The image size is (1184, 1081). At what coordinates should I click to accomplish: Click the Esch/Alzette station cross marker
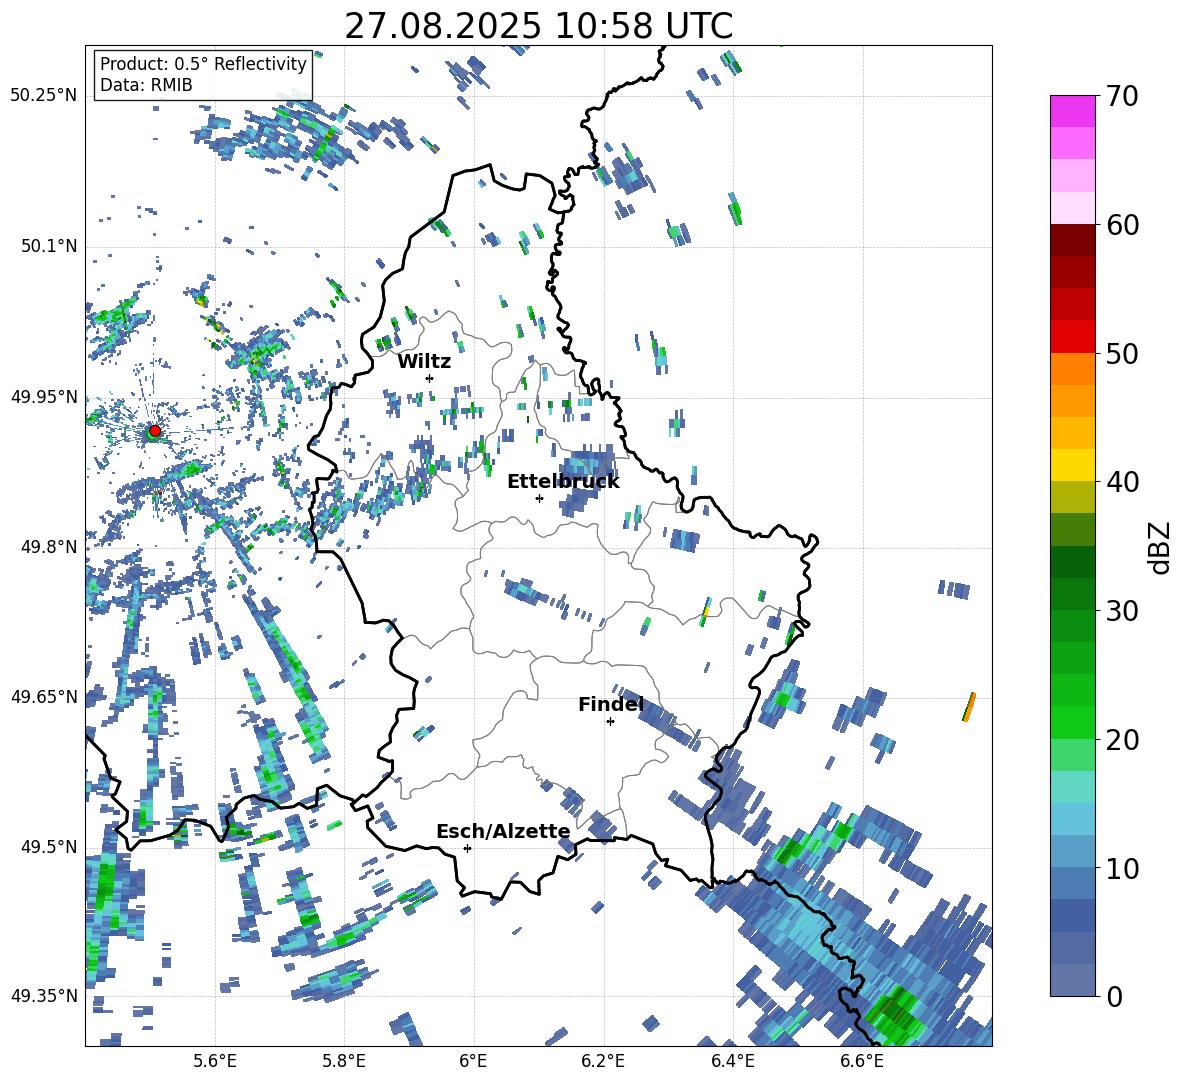[x=467, y=848]
